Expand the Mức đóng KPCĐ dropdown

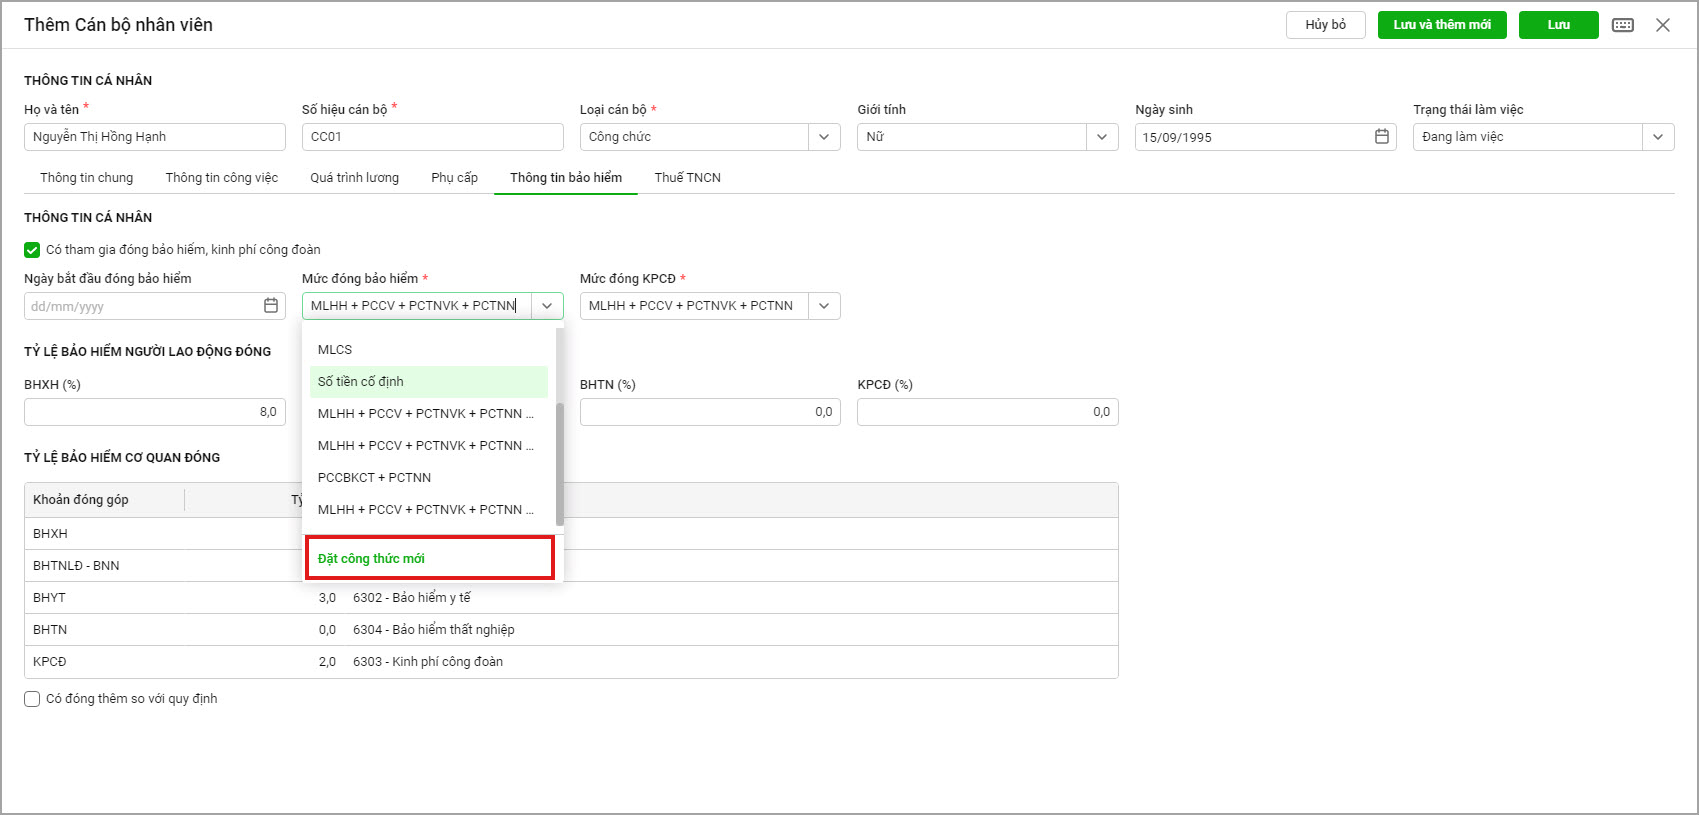point(823,306)
